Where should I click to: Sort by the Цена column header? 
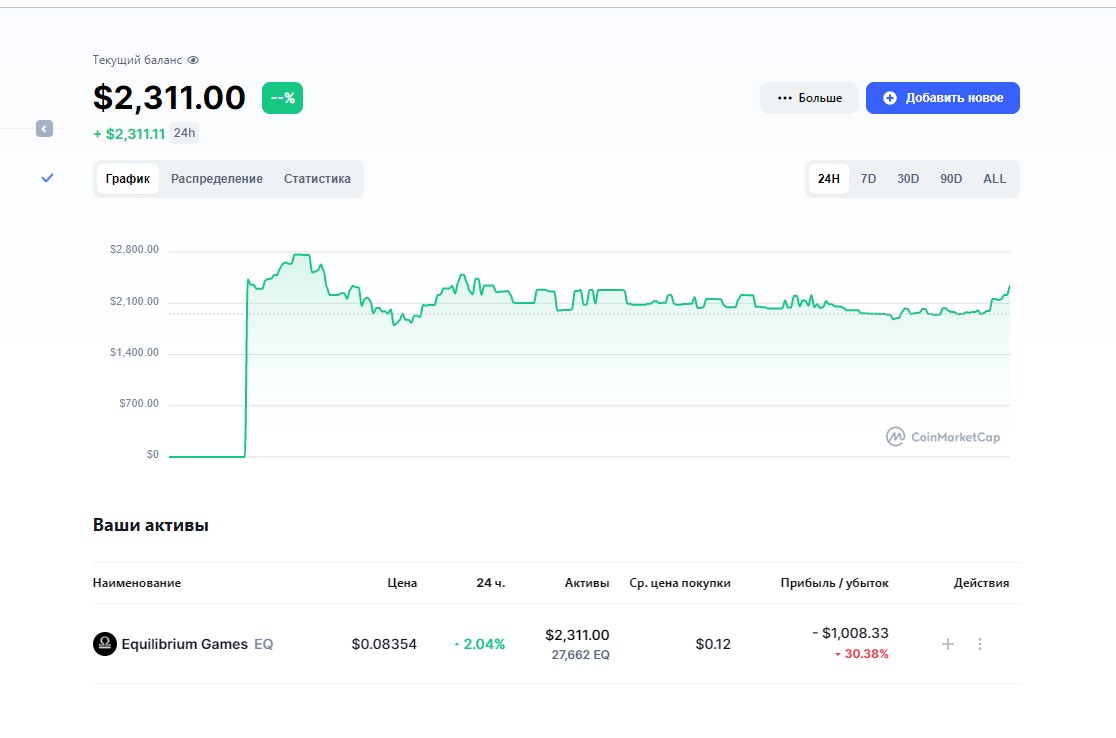pos(402,583)
